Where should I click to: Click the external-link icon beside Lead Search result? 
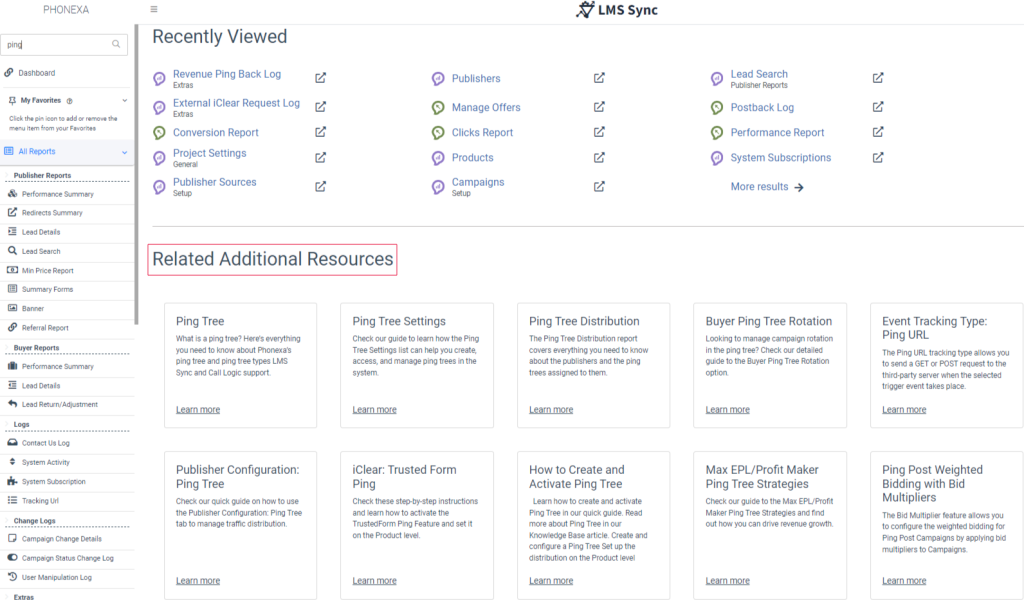coord(878,78)
